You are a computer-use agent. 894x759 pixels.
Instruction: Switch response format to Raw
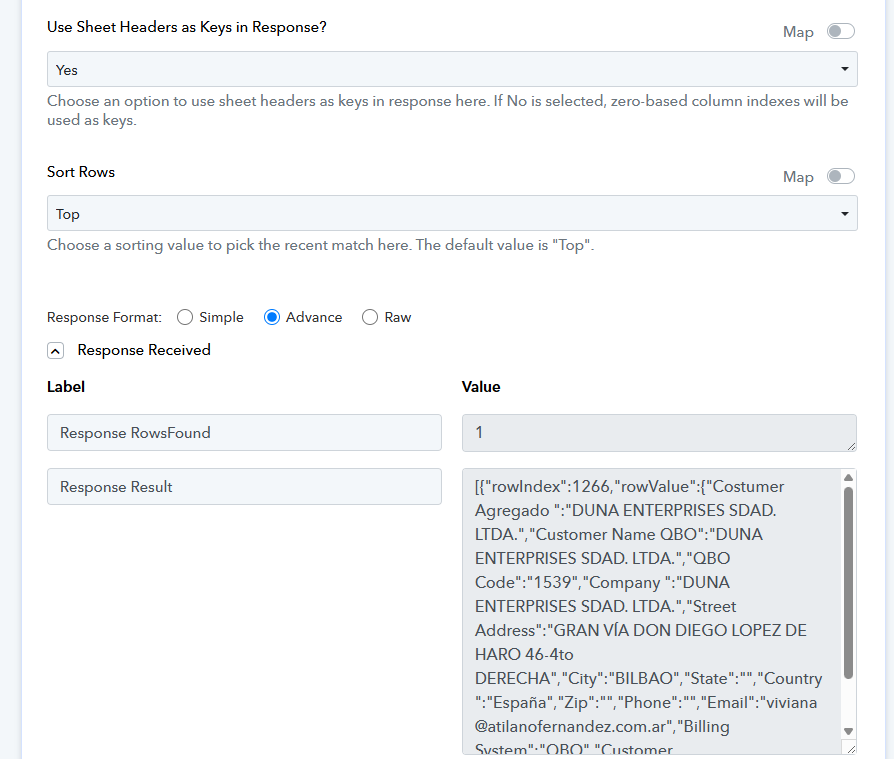(x=370, y=317)
